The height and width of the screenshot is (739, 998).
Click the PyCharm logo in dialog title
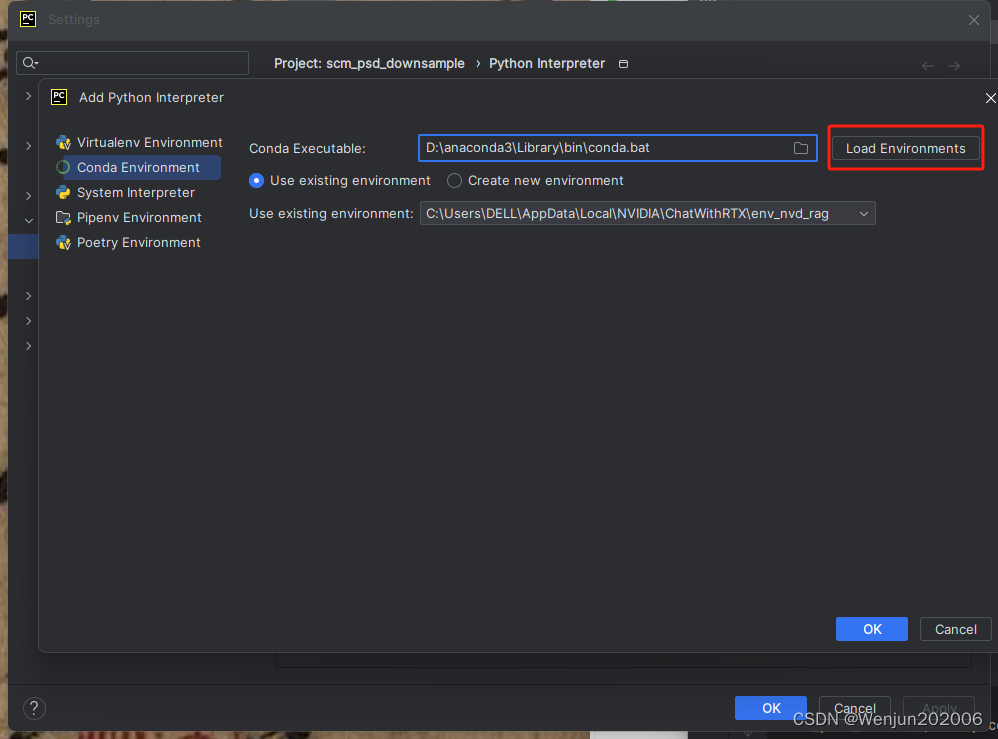[58, 97]
